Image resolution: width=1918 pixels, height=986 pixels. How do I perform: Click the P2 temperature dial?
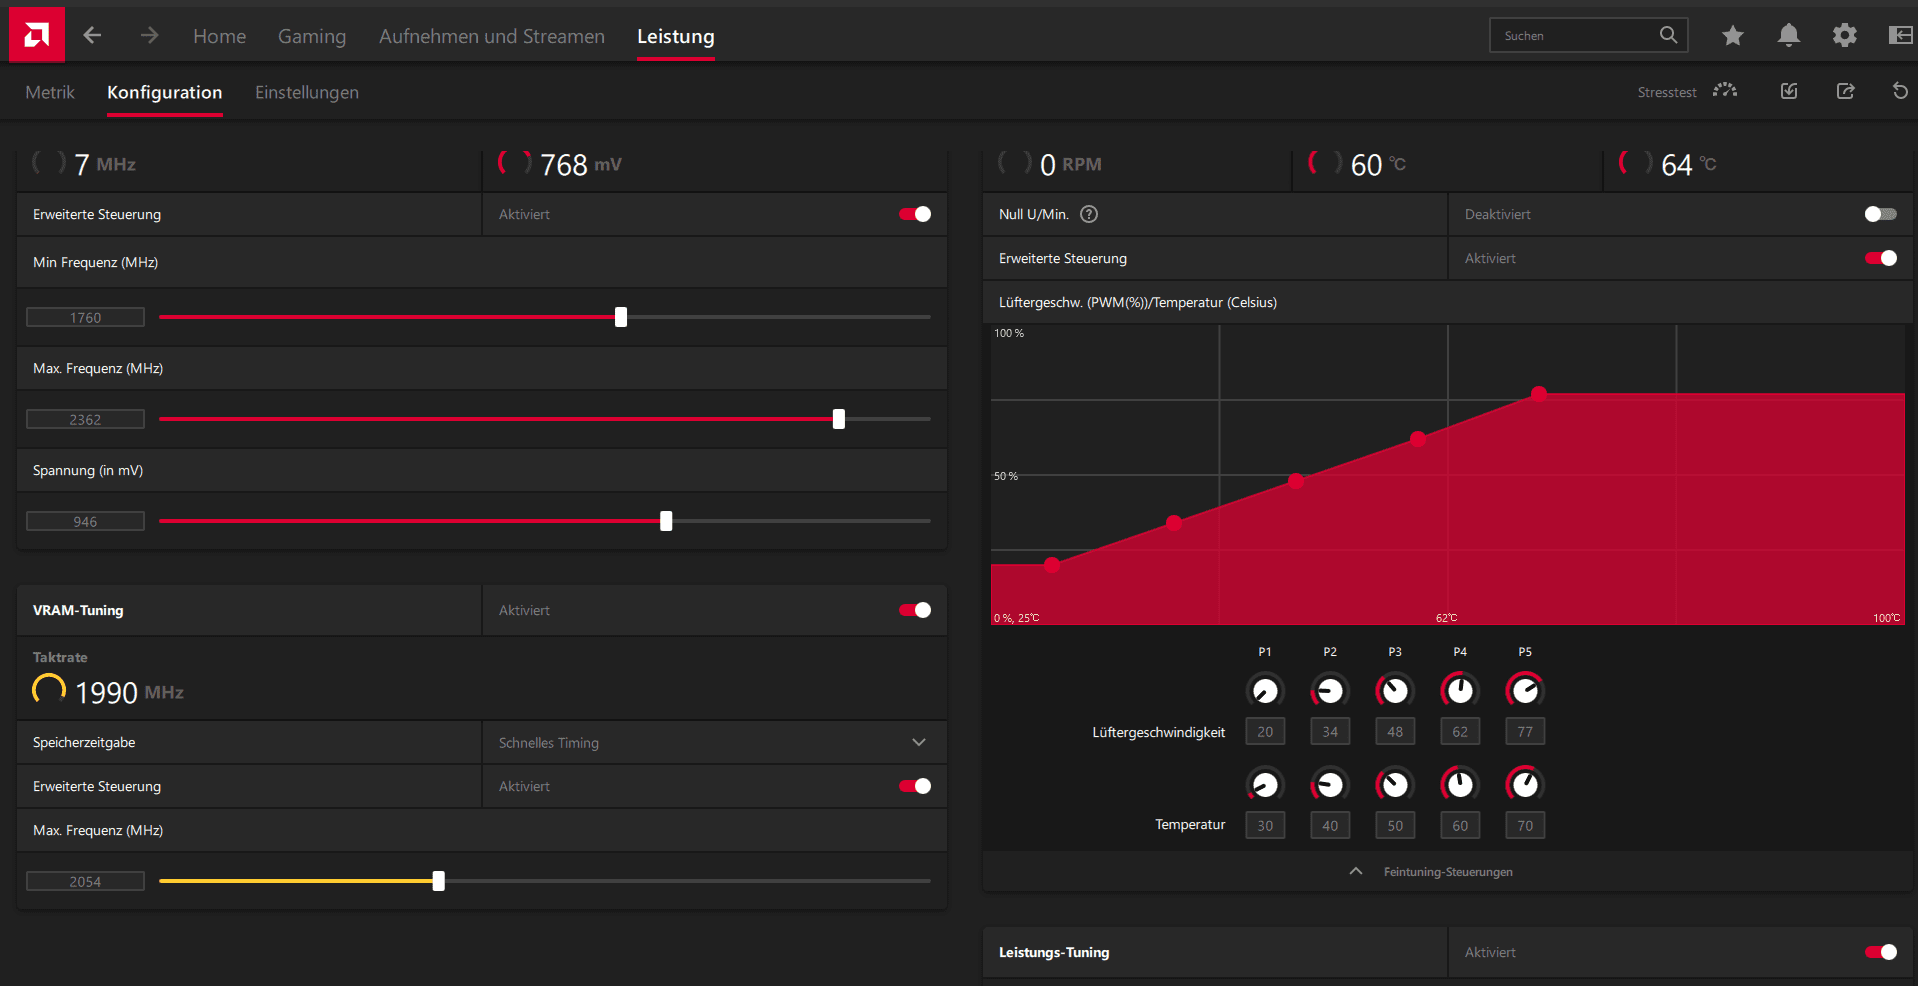click(1330, 785)
